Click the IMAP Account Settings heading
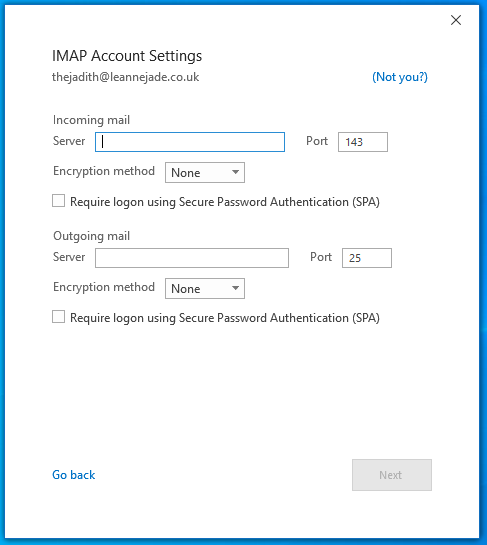487x545 pixels. (127, 56)
